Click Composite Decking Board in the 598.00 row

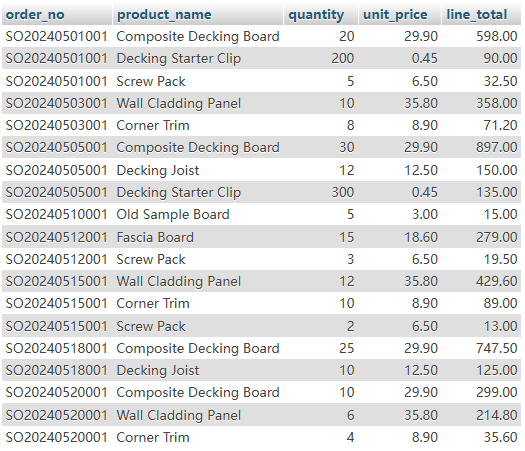click(x=198, y=36)
